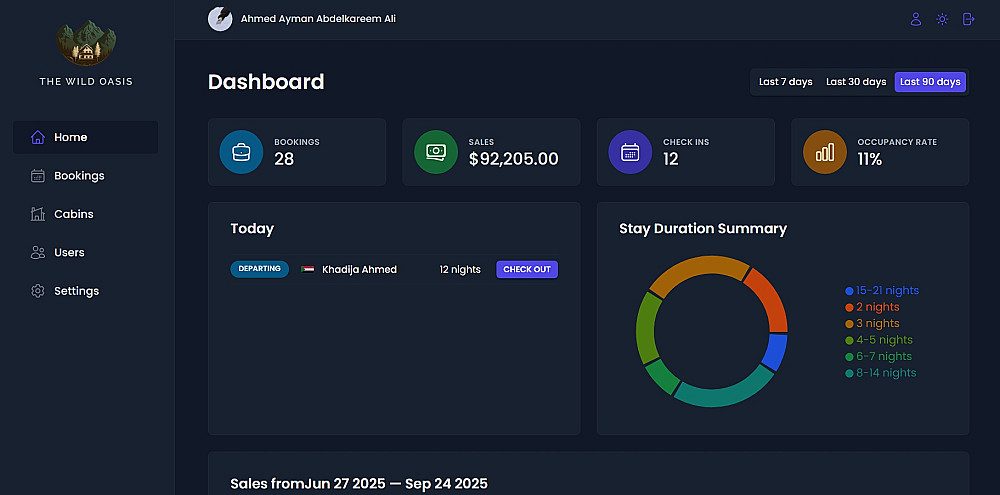
Task: Open the user account profile icon
Action: pos(915,19)
